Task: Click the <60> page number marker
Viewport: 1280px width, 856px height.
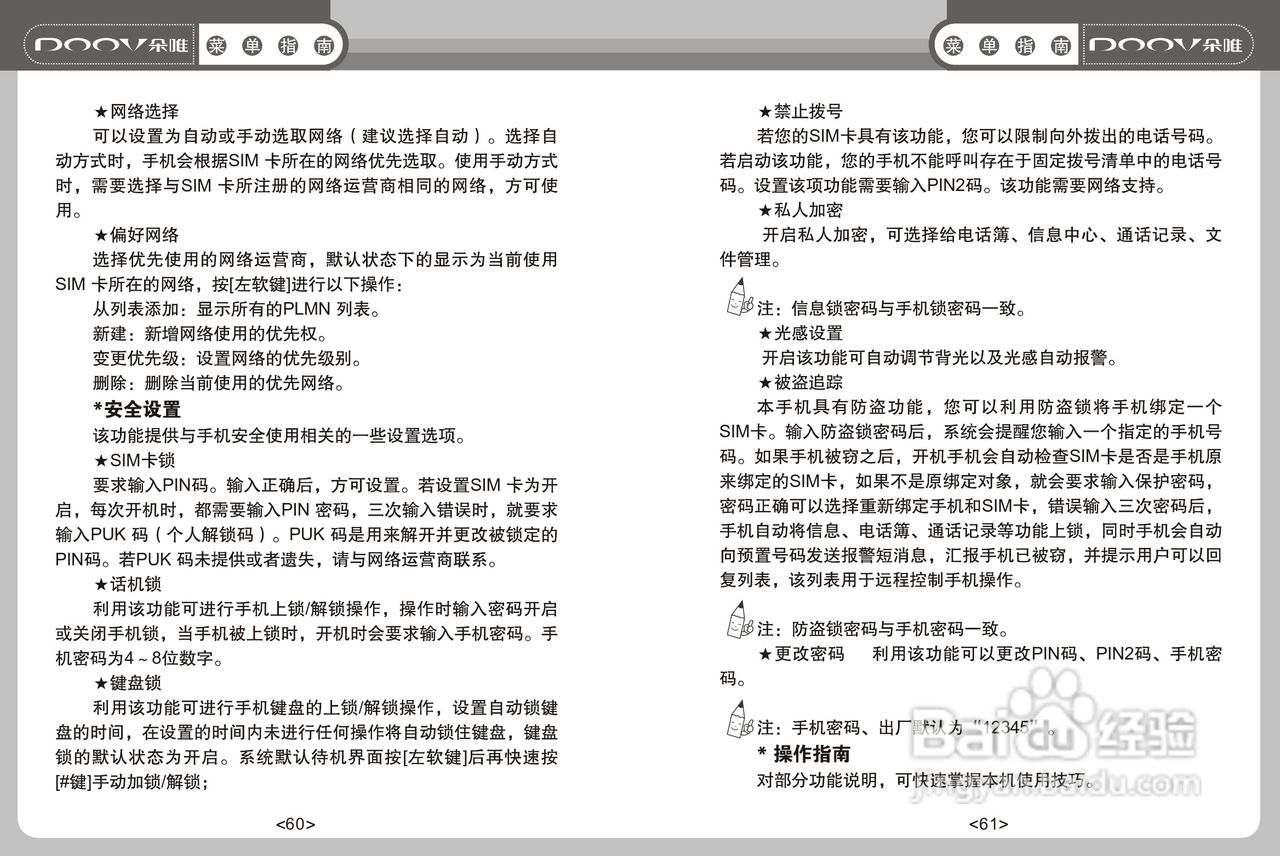Action: point(294,823)
